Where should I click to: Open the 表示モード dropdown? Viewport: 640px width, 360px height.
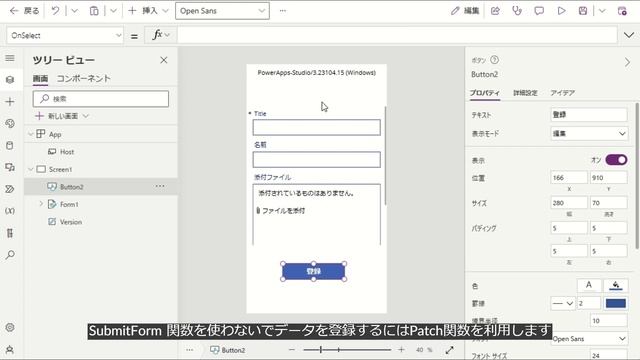click(589, 134)
